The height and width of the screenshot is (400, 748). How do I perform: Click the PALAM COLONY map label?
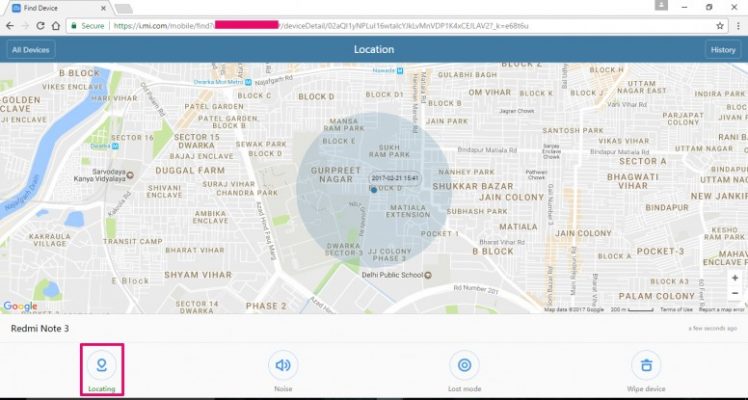pyautogui.click(x=656, y=296)
